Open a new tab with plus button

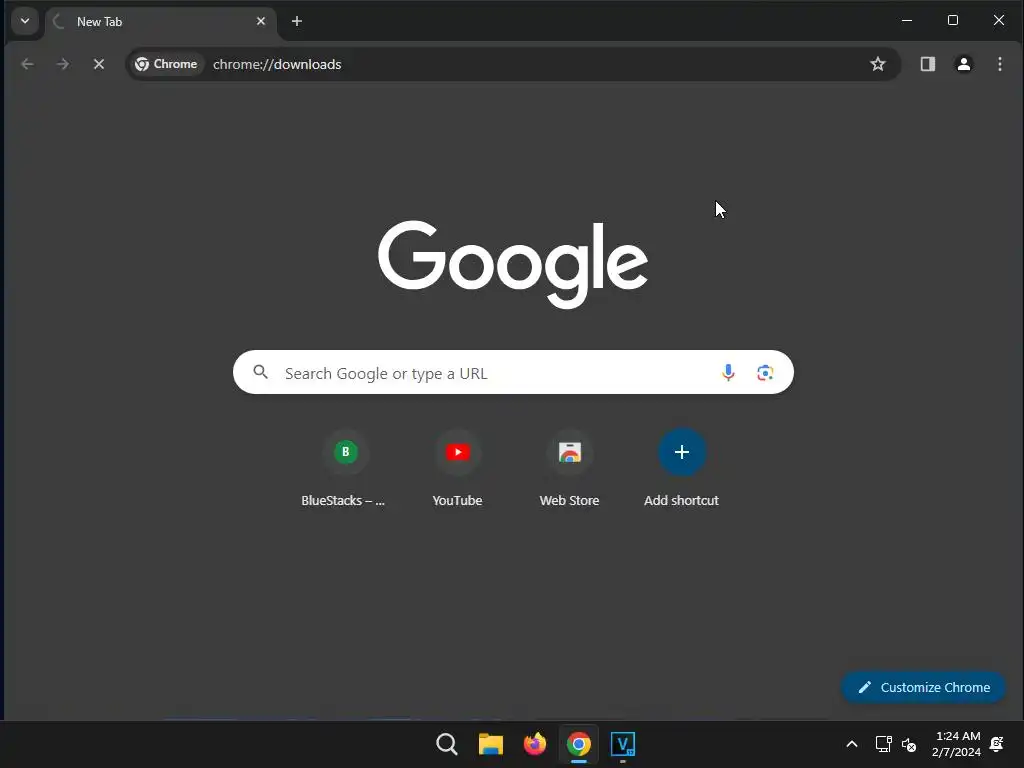click(x=296, y=22)
